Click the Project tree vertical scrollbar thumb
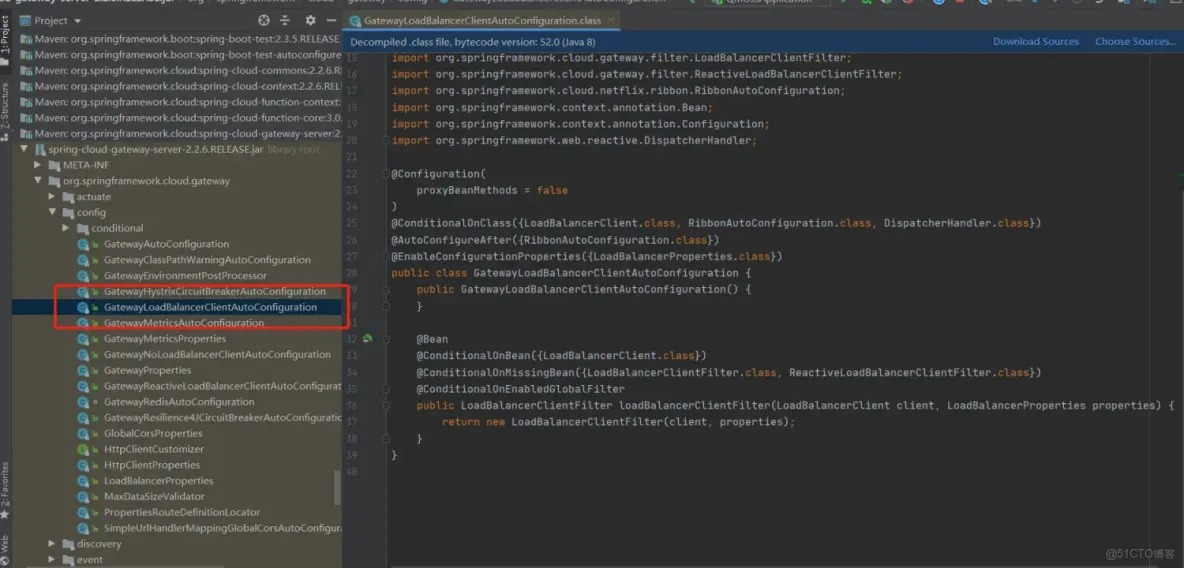This screenshot has height=568, width=1184. click(338, 488)
